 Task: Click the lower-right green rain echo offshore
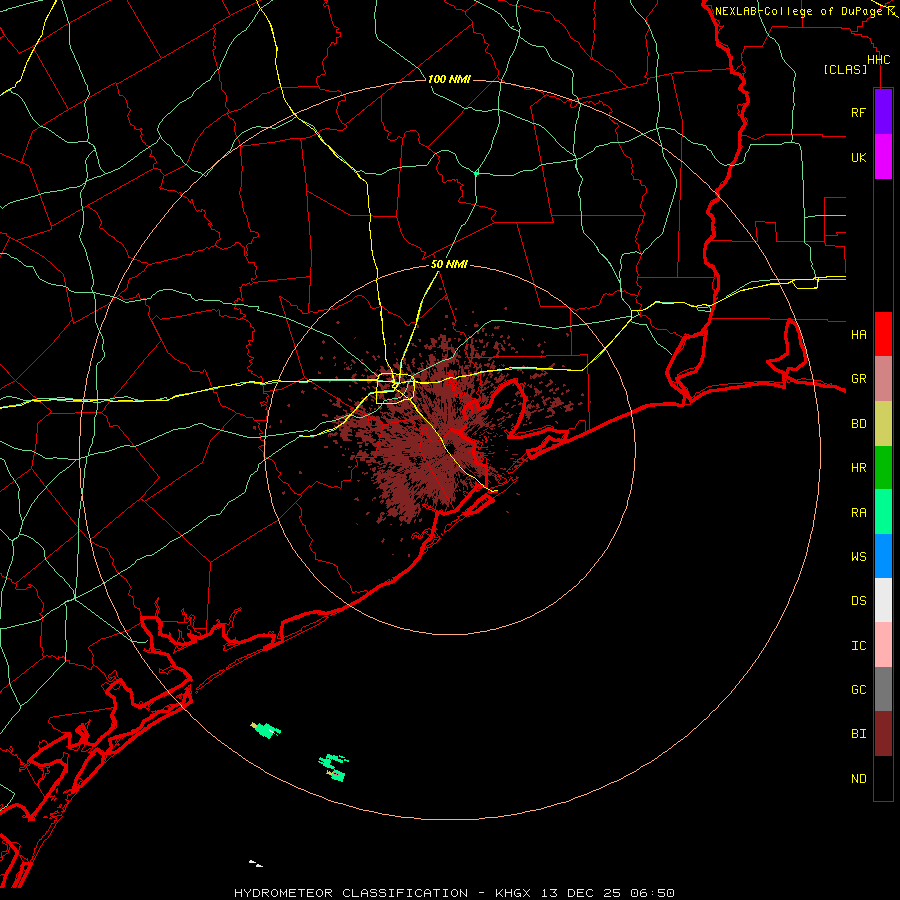(334, 767)
